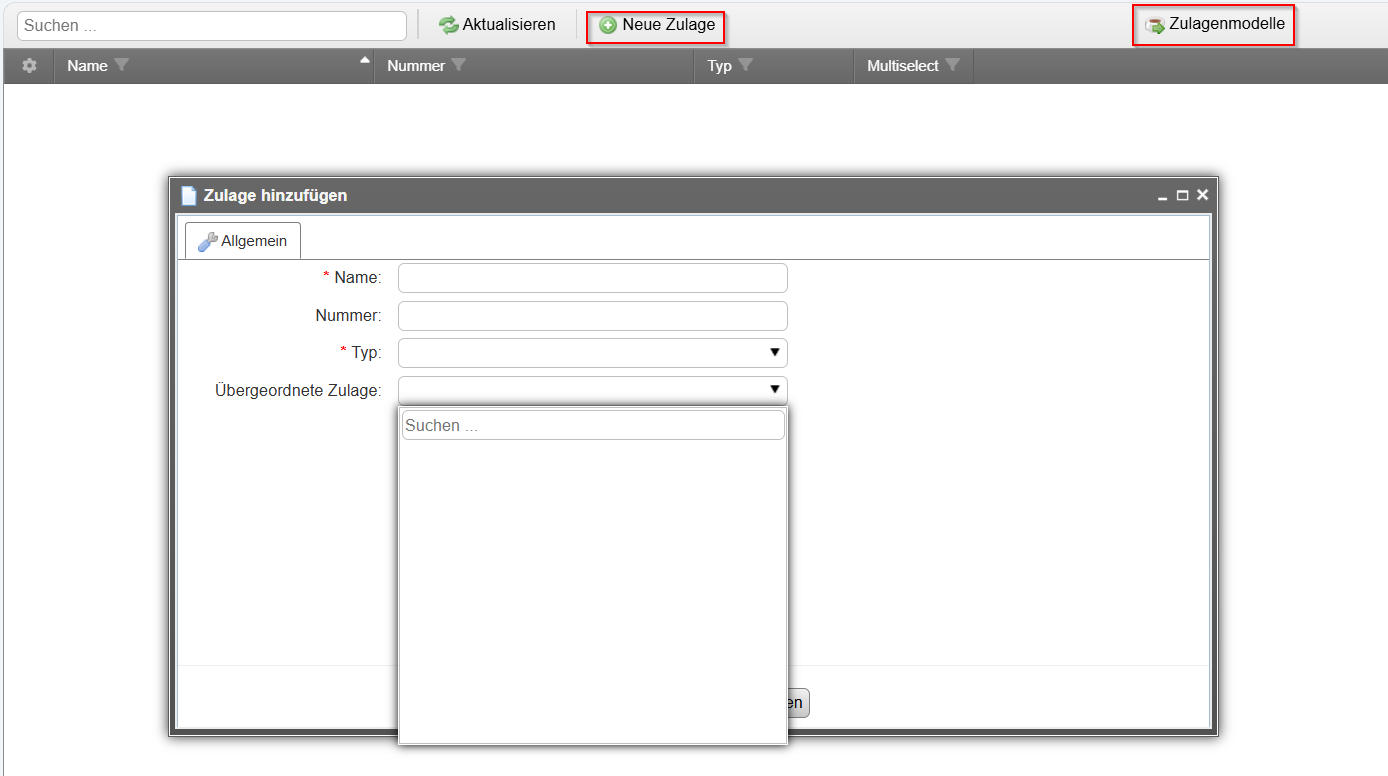Image resolution: width=1388 pixels, height=776 pixels.
Task: Sort by the Typ column header
Action: point(719,66)
